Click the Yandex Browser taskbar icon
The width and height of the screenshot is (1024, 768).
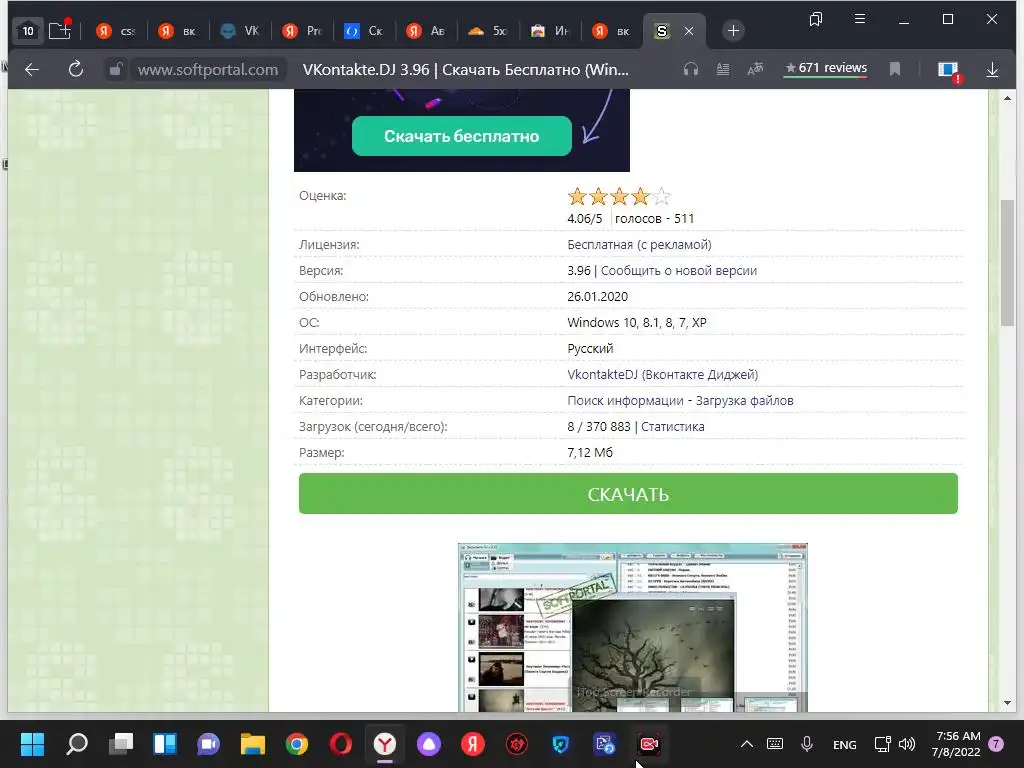coord(385,744)
